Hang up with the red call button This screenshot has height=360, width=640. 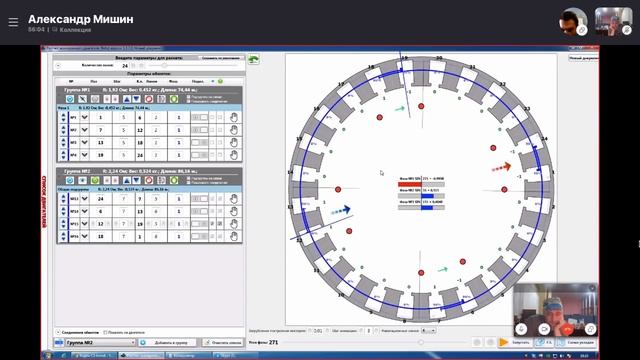pyautogui.click(x=567, y=329)
